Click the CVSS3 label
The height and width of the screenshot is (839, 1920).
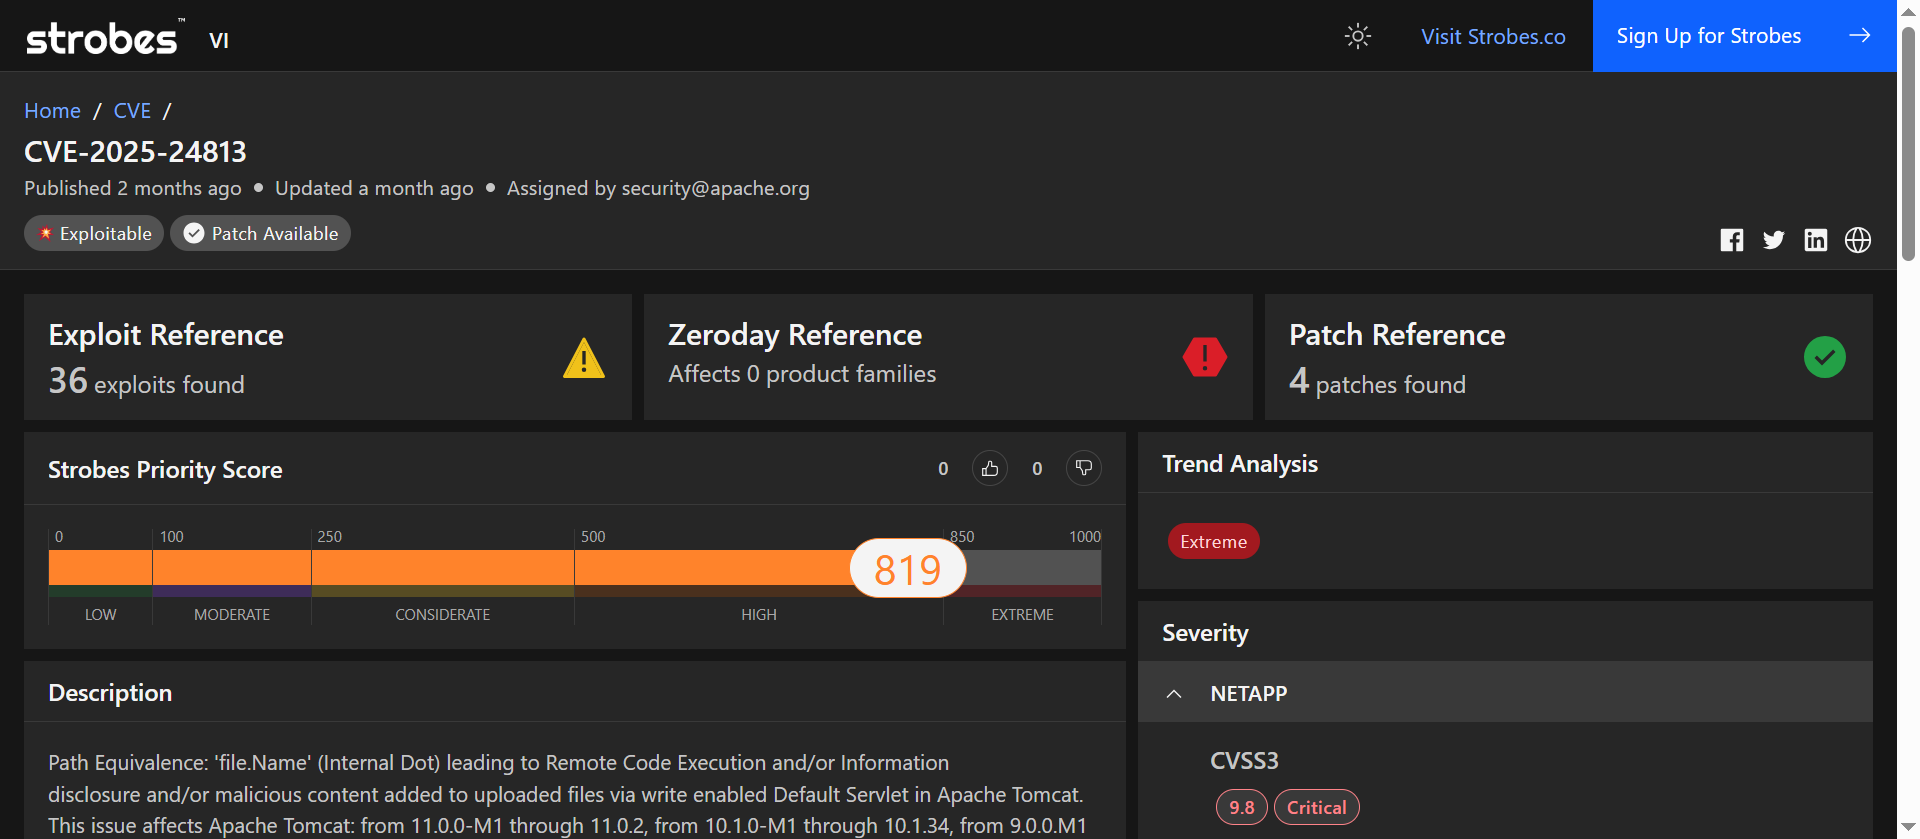(1244, 761)
